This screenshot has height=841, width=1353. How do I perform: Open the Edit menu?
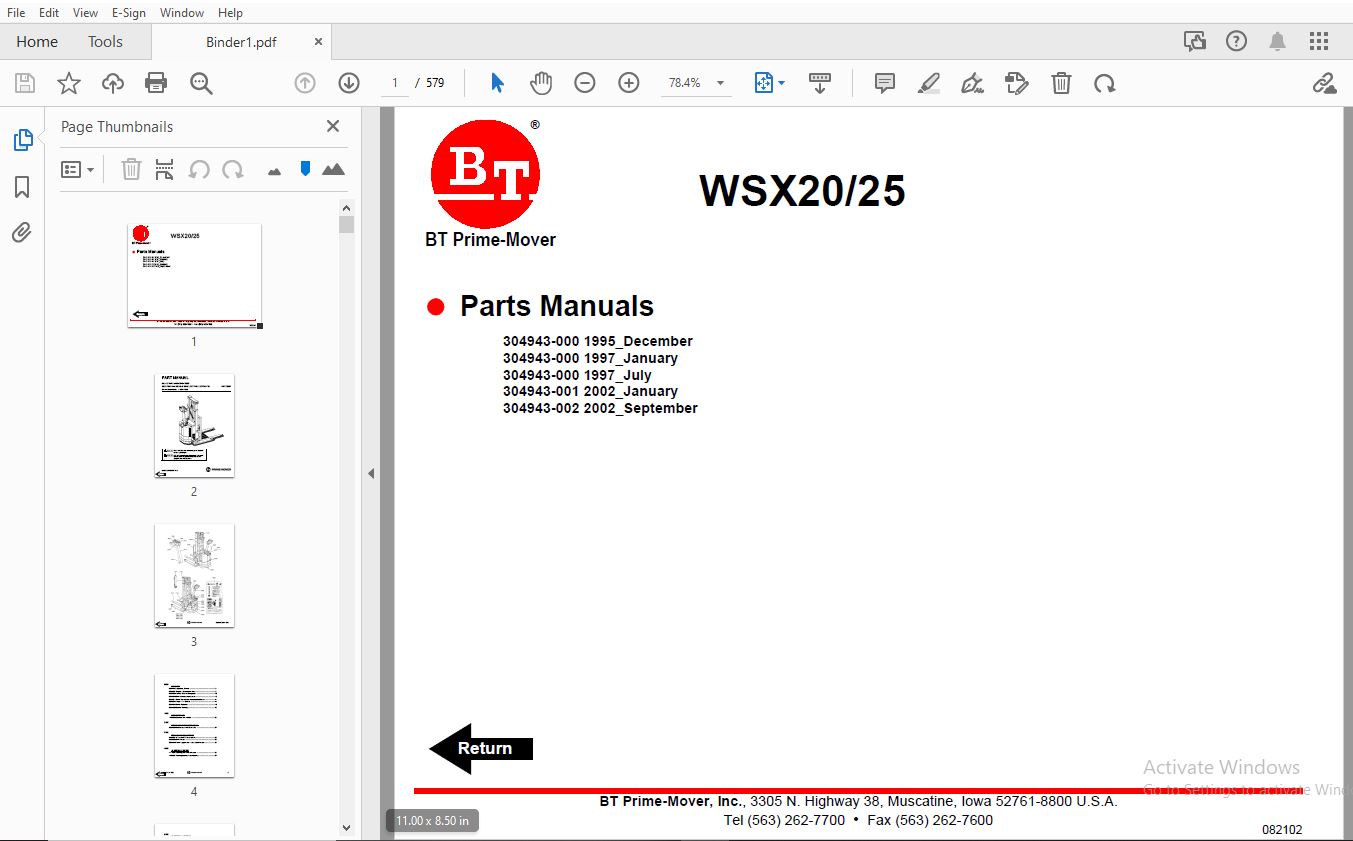click(49, 13)
